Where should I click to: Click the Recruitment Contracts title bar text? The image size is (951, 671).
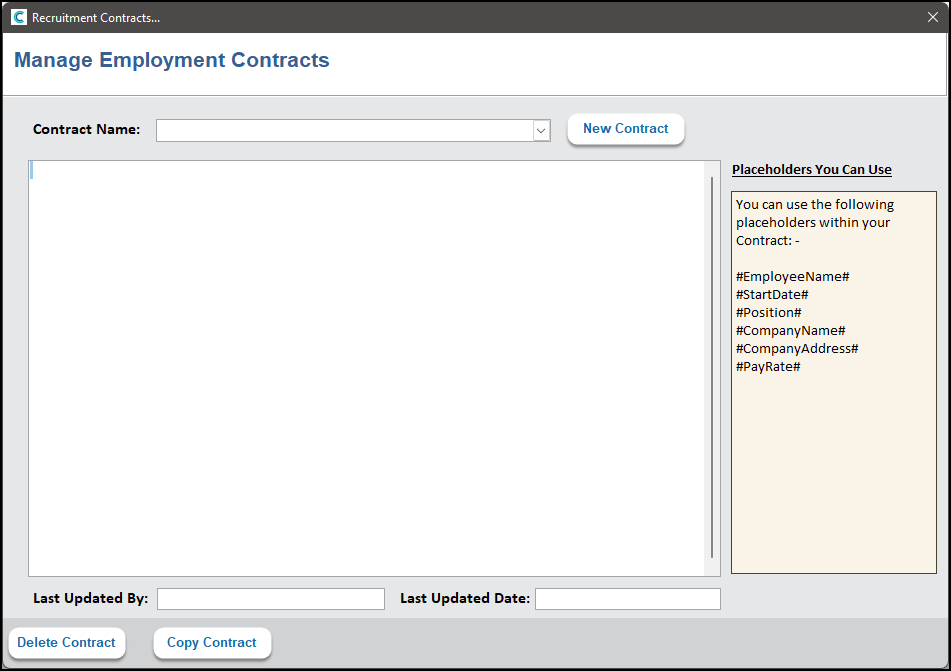pos(95,18)
